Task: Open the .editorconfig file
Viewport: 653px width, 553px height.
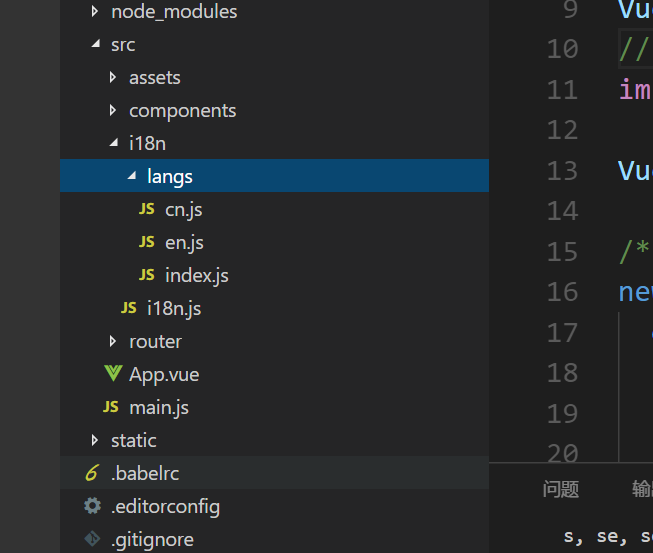Action: tap(165, 507)
